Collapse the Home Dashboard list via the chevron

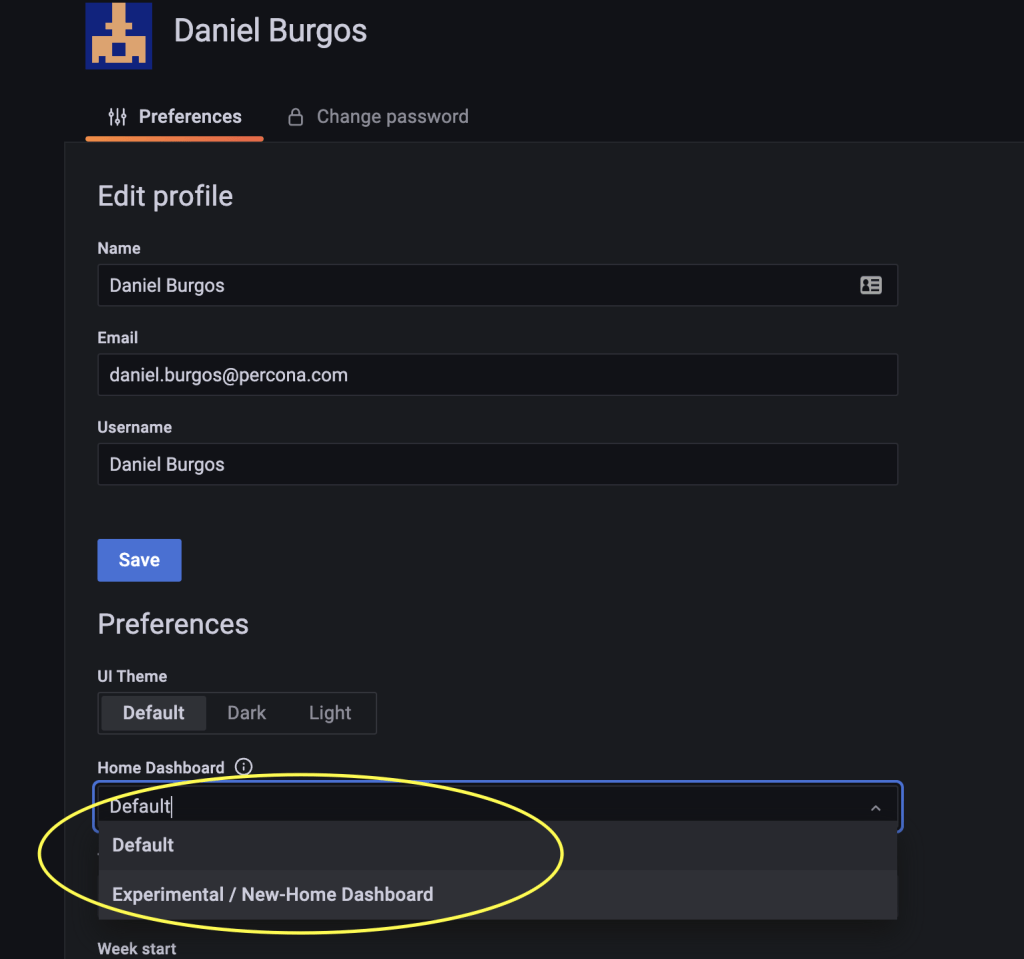coord(875,807)
